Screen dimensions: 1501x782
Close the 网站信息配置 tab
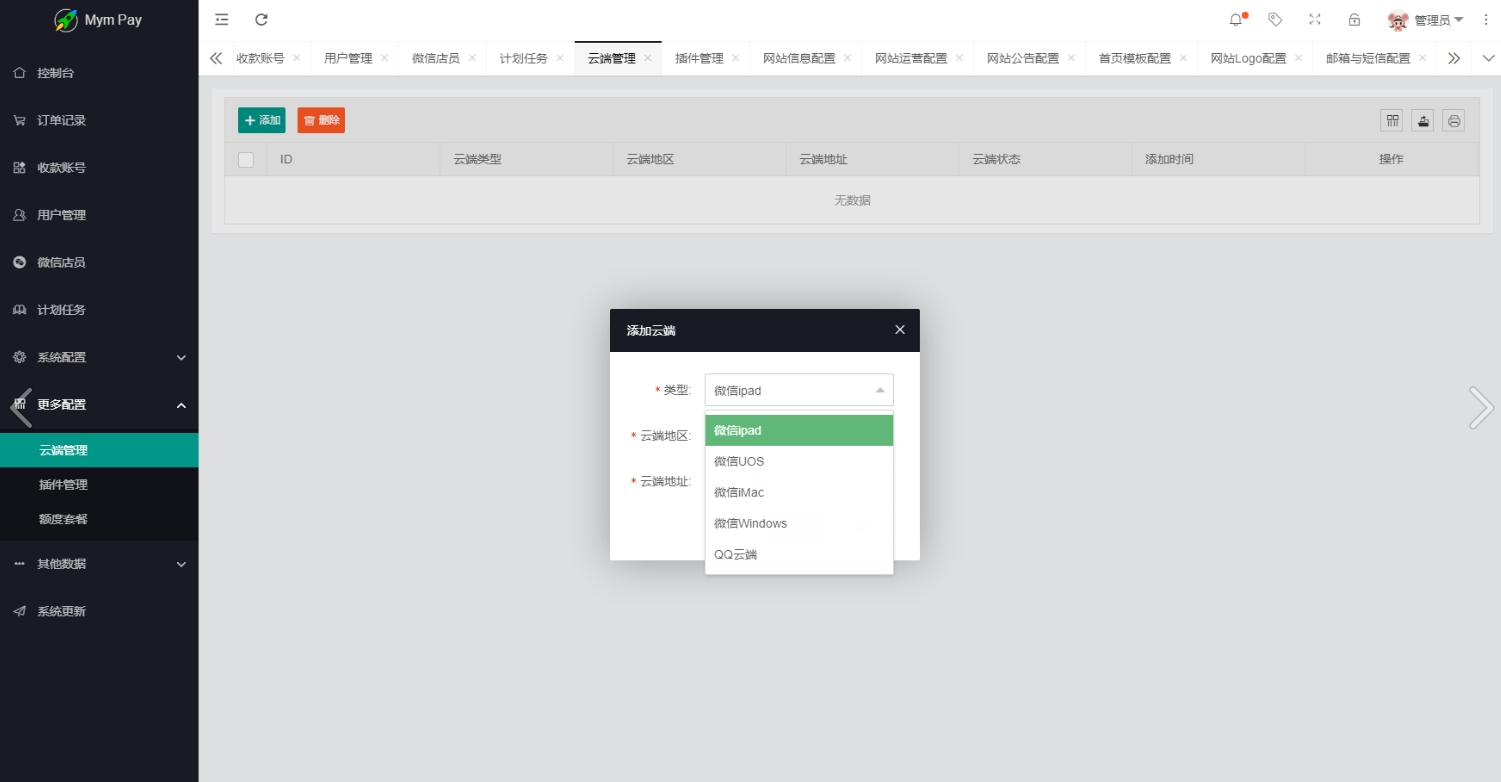(x=848, y=58)
